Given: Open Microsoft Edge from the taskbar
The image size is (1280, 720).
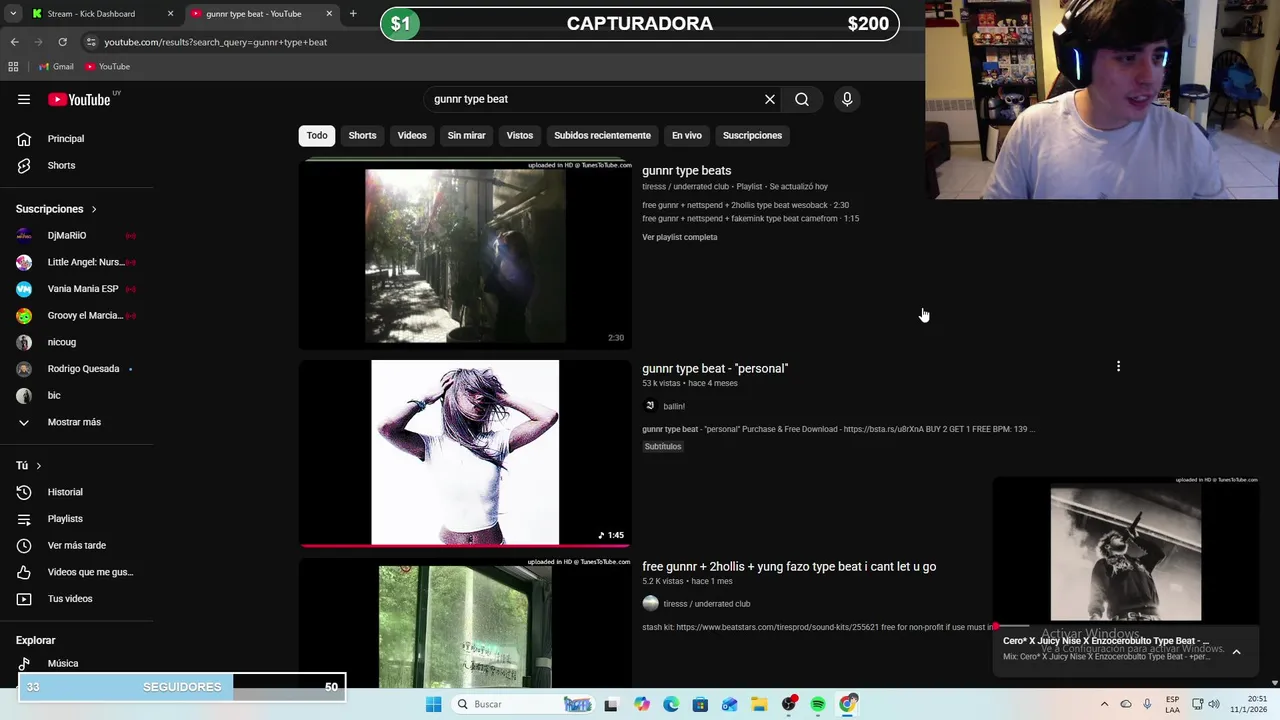Looking at the screenshot, I should (671, 704).
